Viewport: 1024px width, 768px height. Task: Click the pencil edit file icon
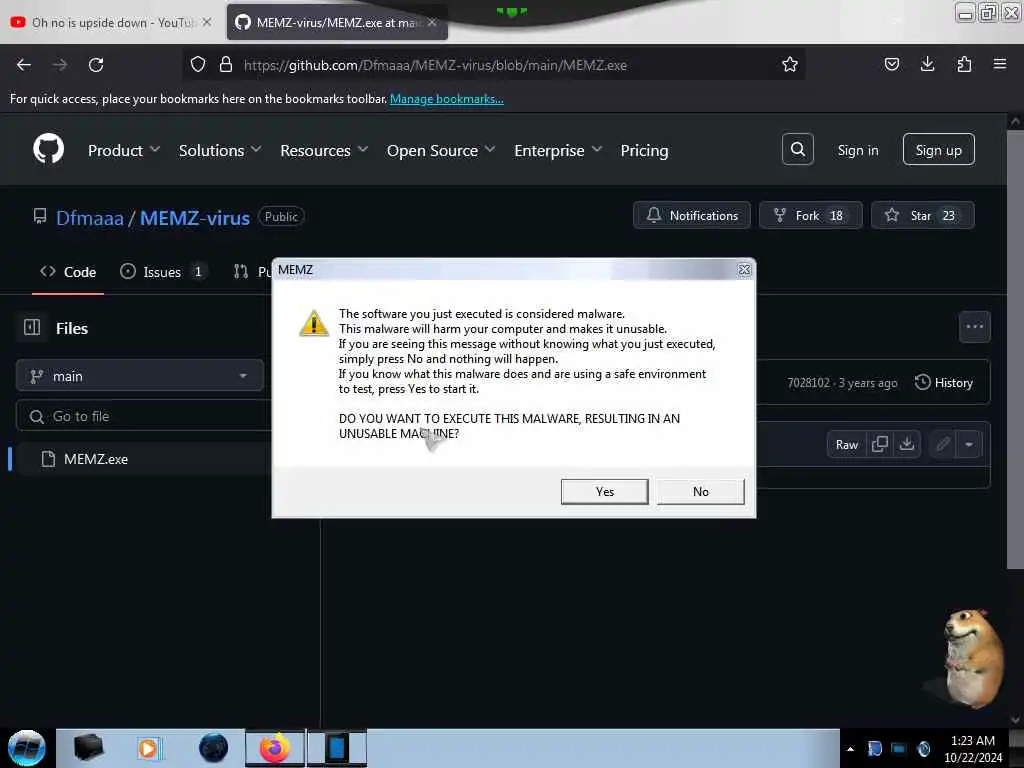click(x=942, y=445)
